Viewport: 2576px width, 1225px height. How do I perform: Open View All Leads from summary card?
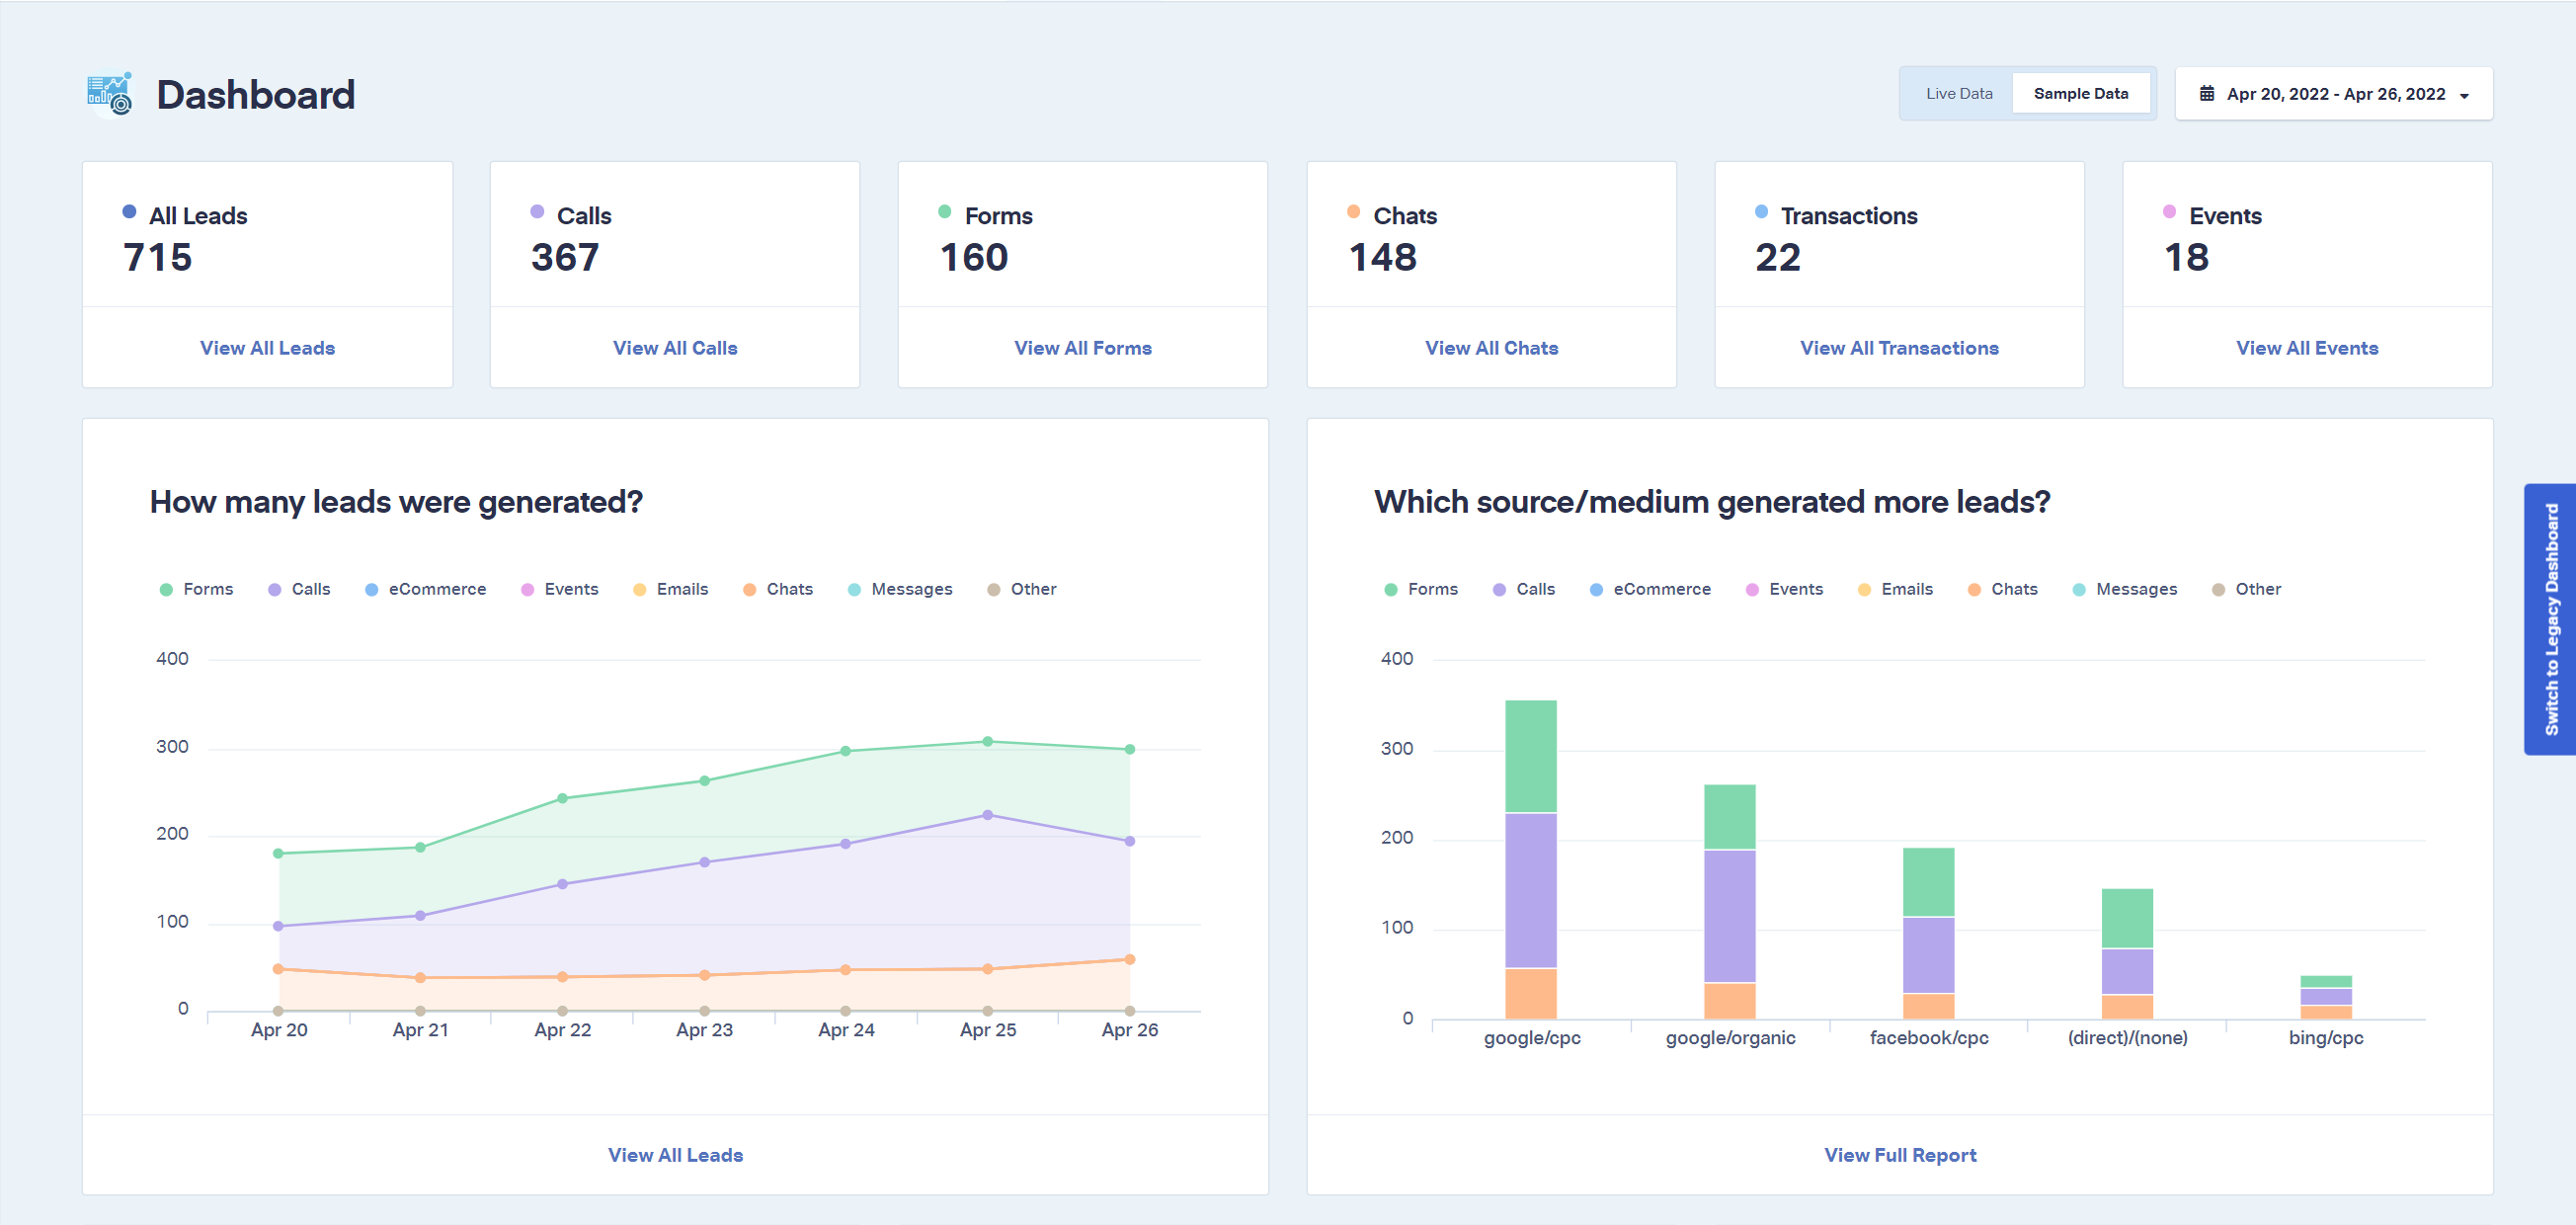pyautogui.click(x=266, y=347)
